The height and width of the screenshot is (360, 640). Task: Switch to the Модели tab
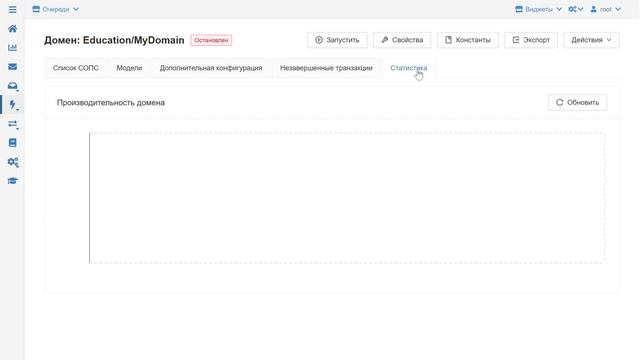(129, 68)
